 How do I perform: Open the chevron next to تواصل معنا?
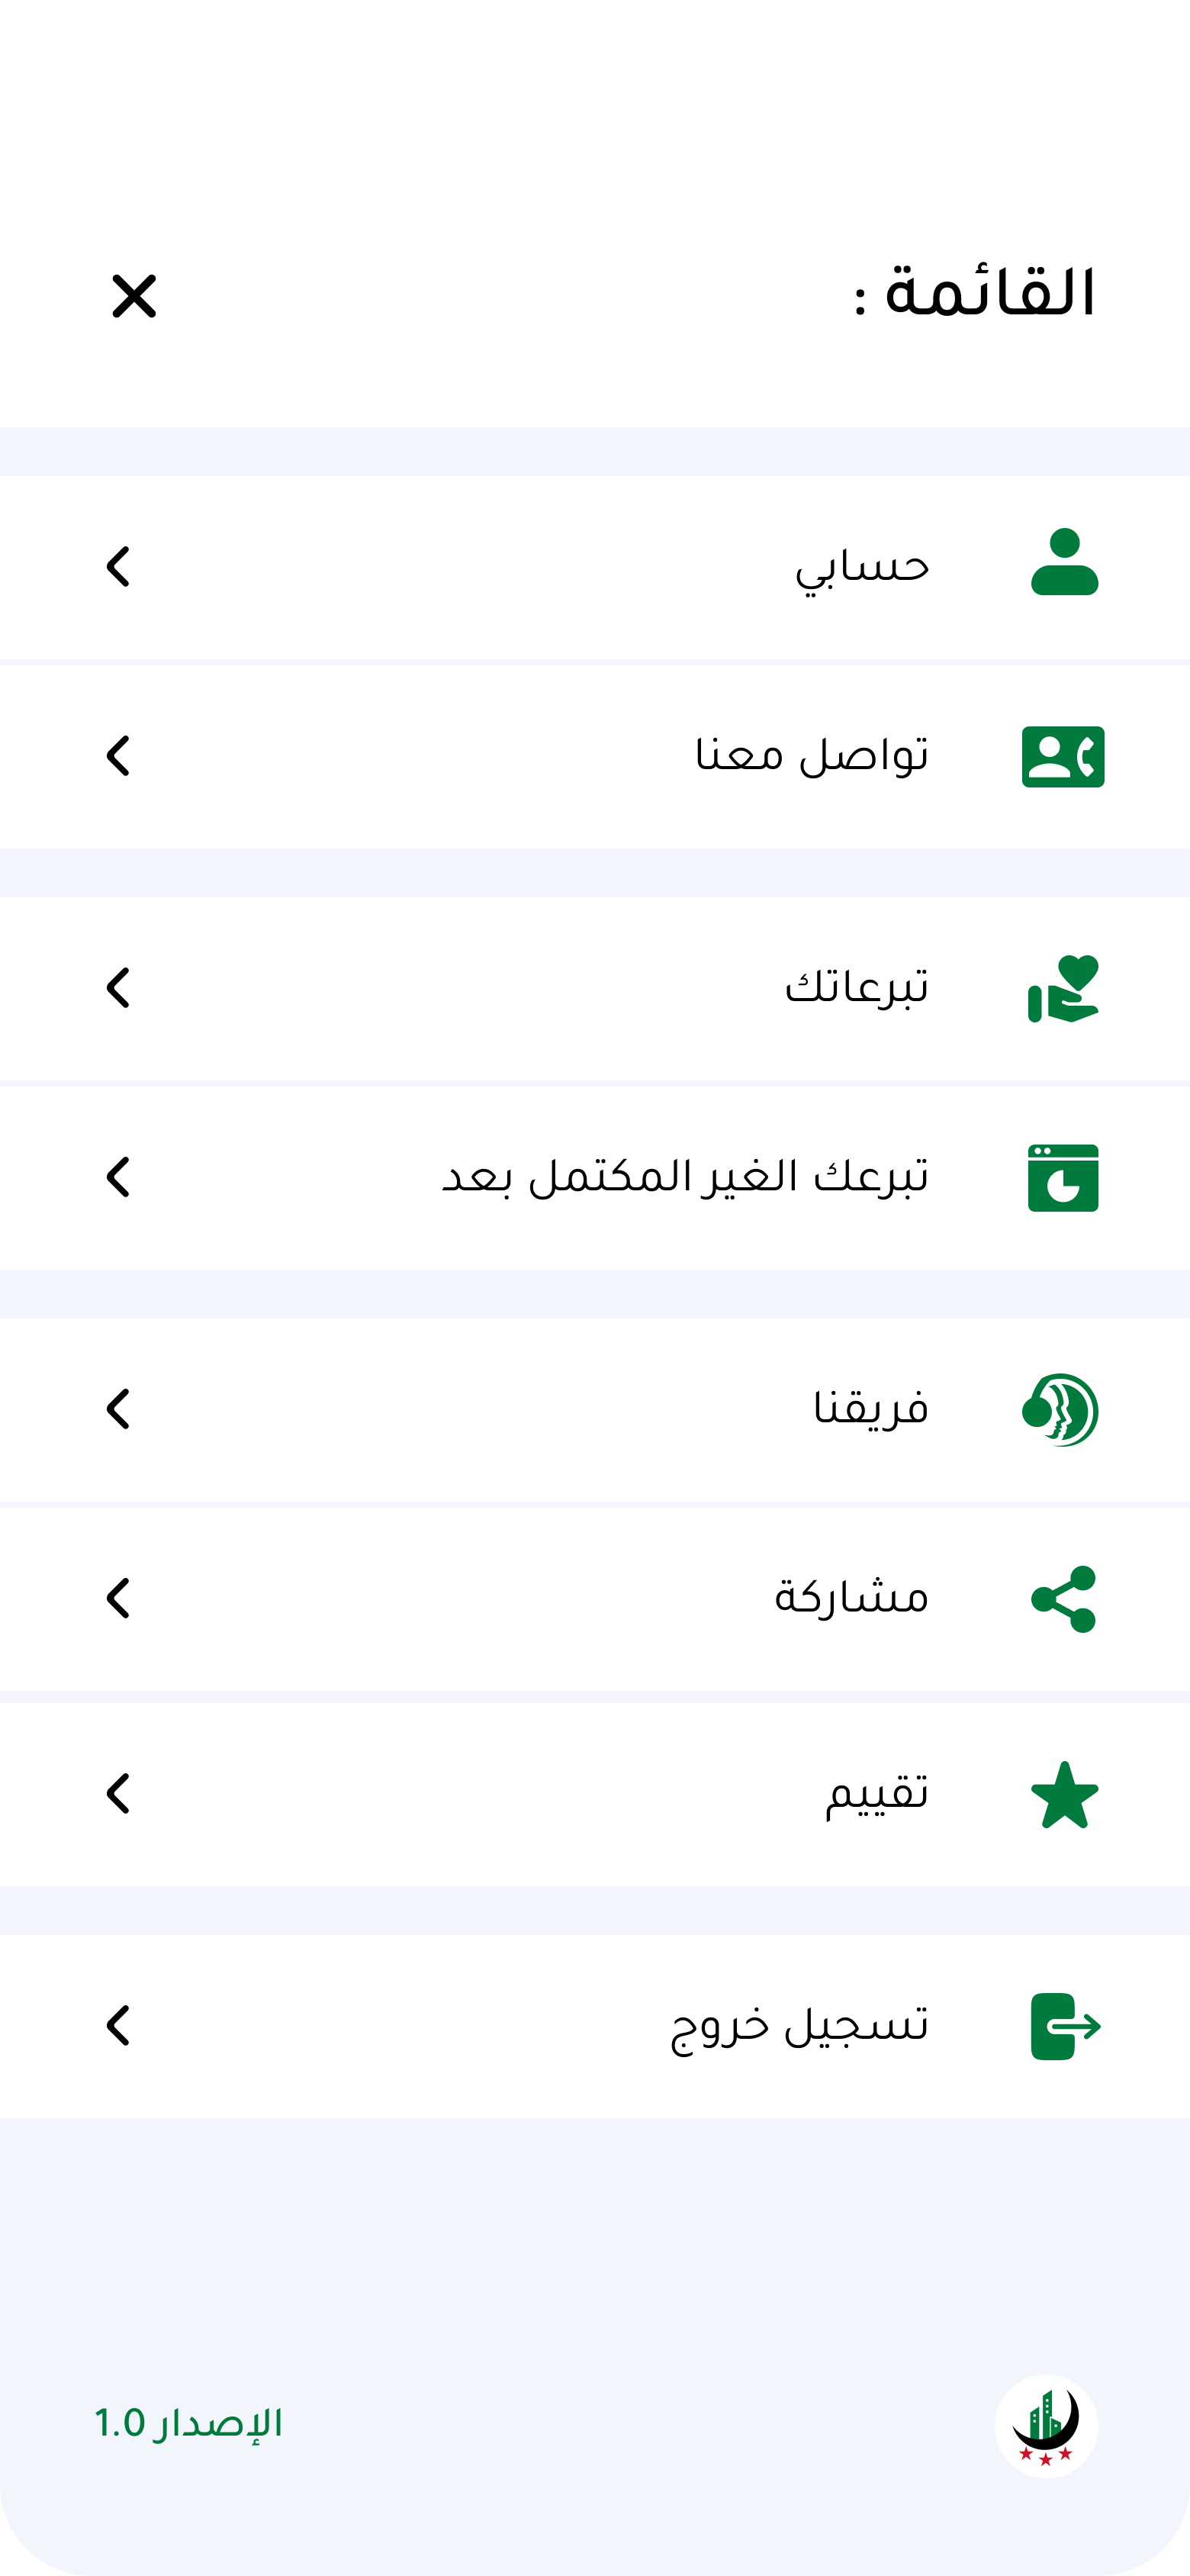pyautogui.click(x=118, y=756)
